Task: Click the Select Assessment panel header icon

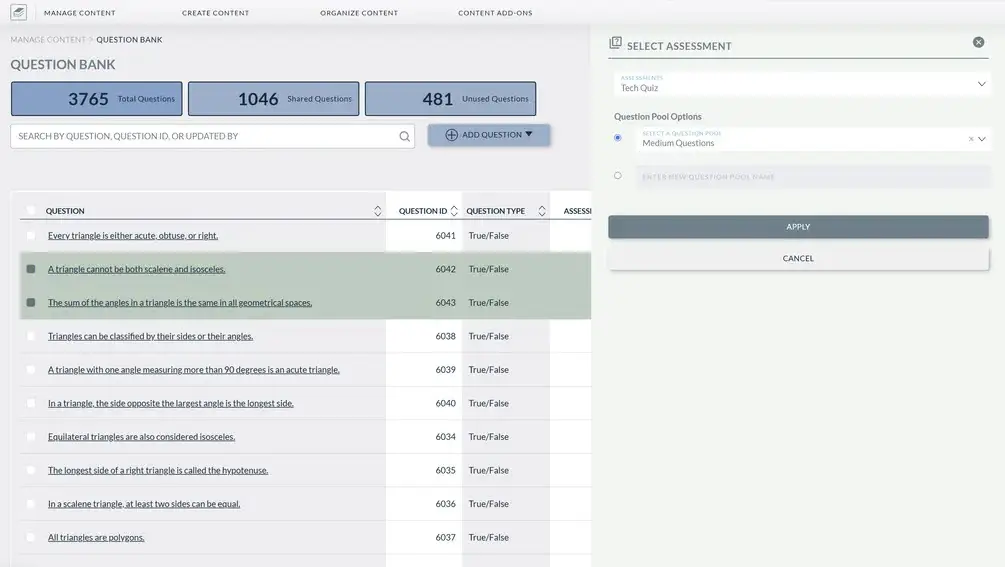Action: [616, 43]
